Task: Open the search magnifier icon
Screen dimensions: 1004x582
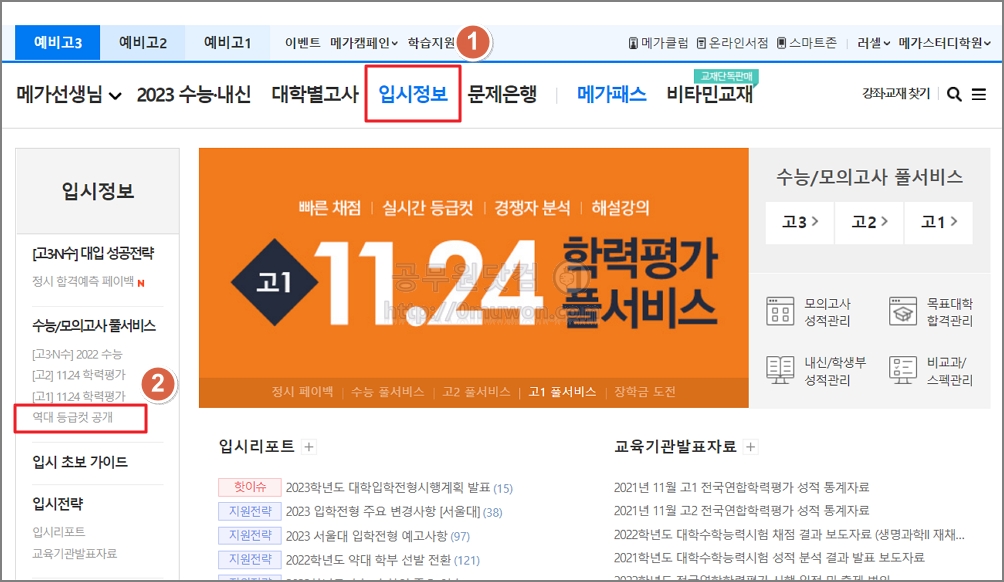Action: [x=954, y=95]
